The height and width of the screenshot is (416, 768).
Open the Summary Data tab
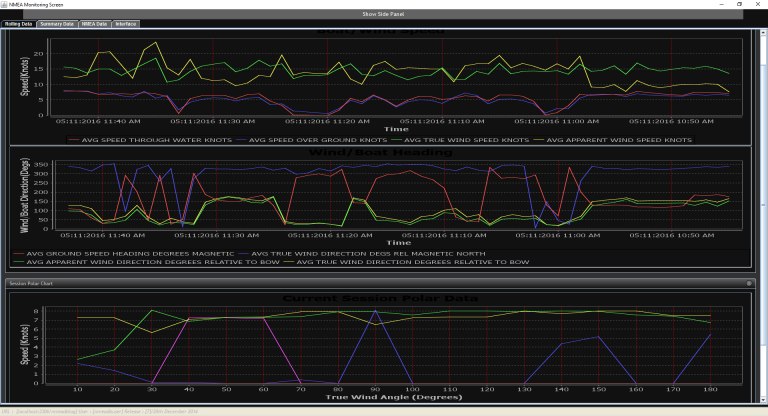pyautogui.click(x=57, y=24)
